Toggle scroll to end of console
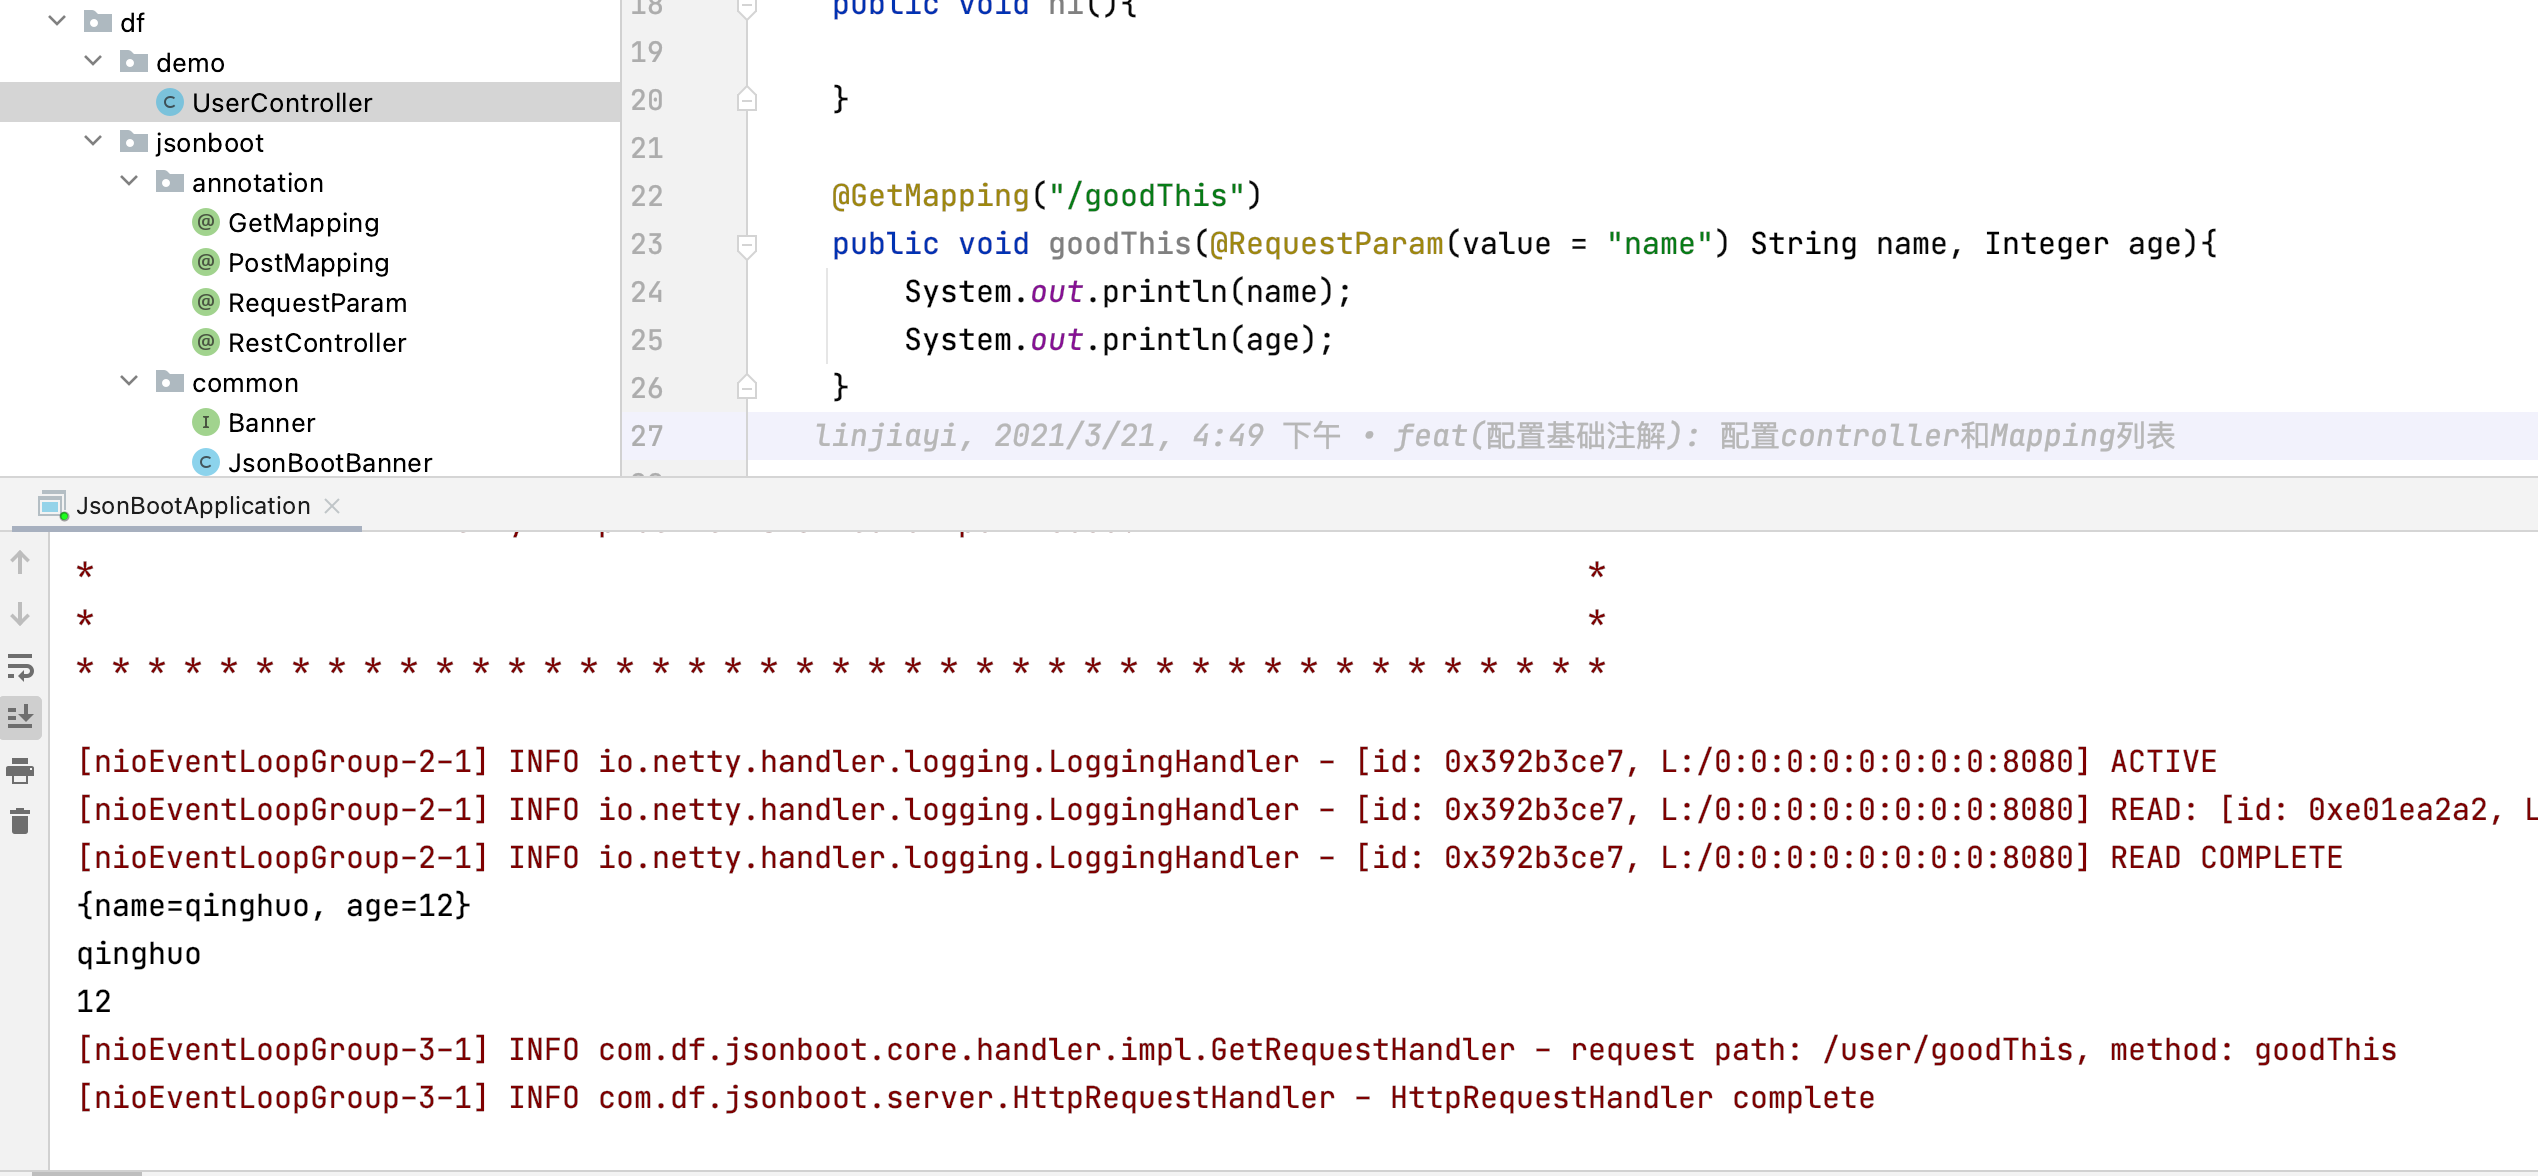 point(20,717)
